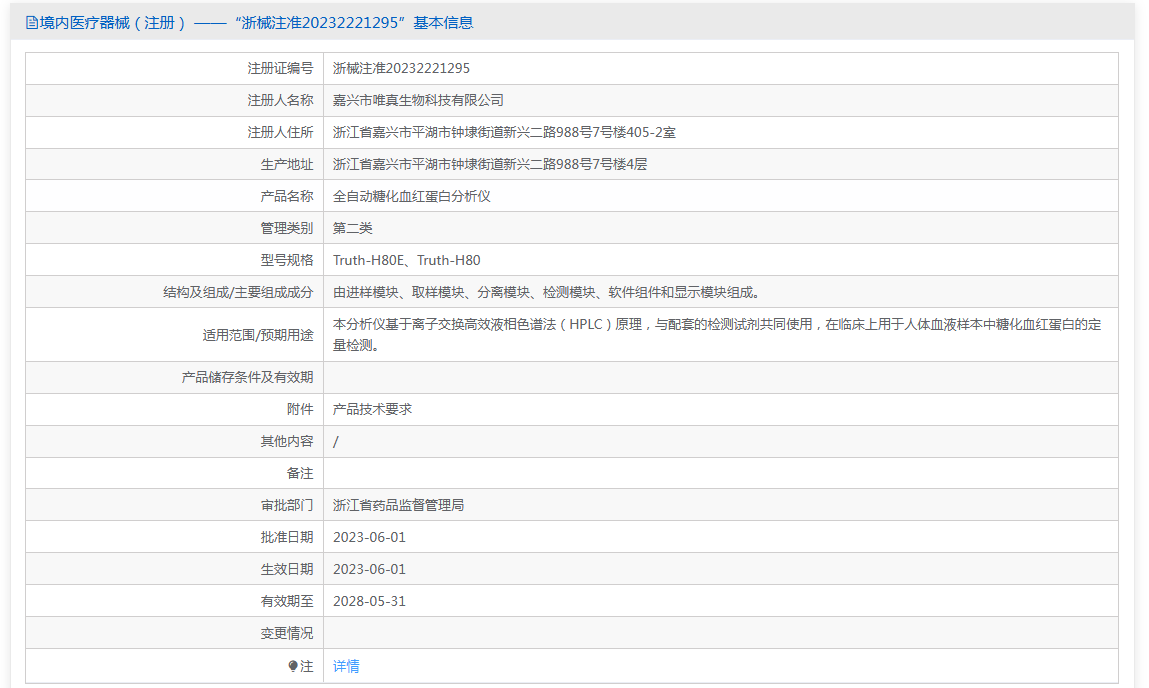The width and height of the screenshot is (1149, 688).
Task: Click the 结构及组成/主要组成成分 label
Action: coord(238,292)
